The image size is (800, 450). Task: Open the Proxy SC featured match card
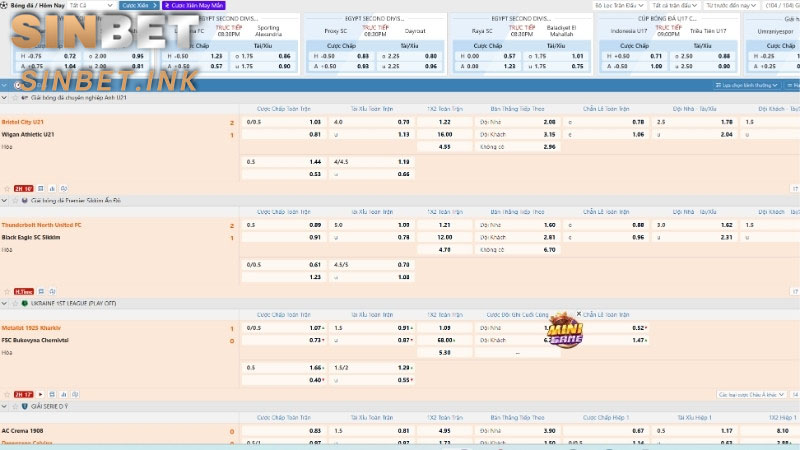tap(375, 44)
